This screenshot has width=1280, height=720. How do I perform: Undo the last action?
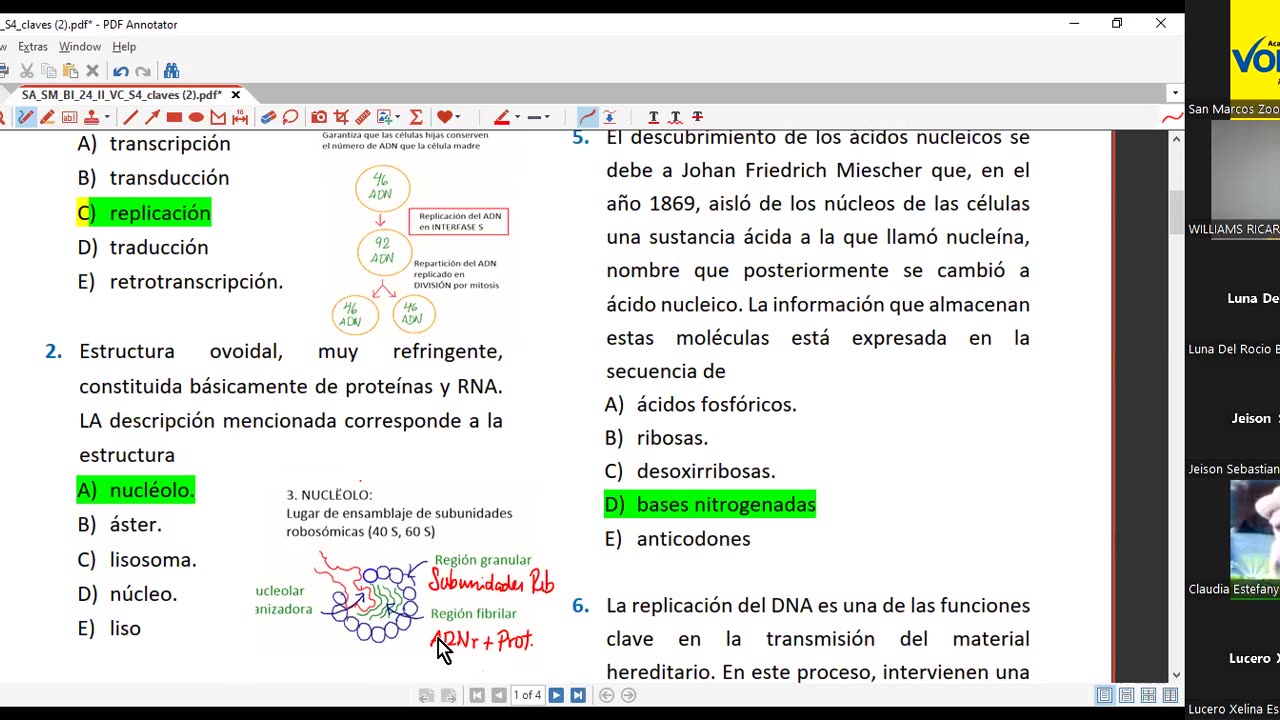[x=121, y=71]
